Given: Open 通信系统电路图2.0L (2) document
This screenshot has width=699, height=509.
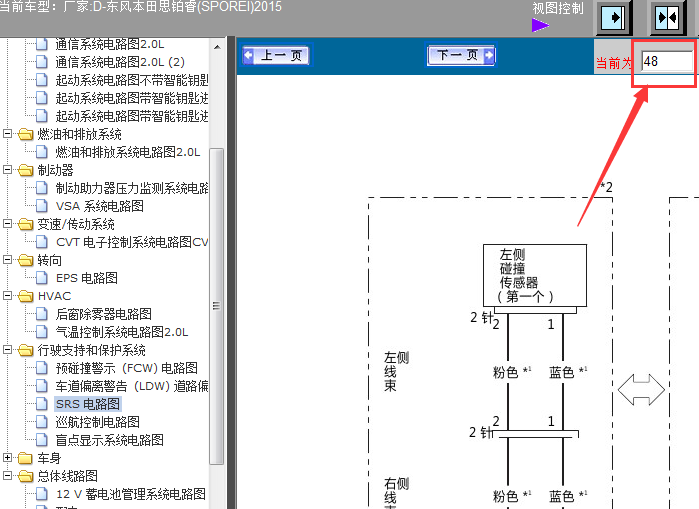Looking at the screenshot, I should (120, 62).
